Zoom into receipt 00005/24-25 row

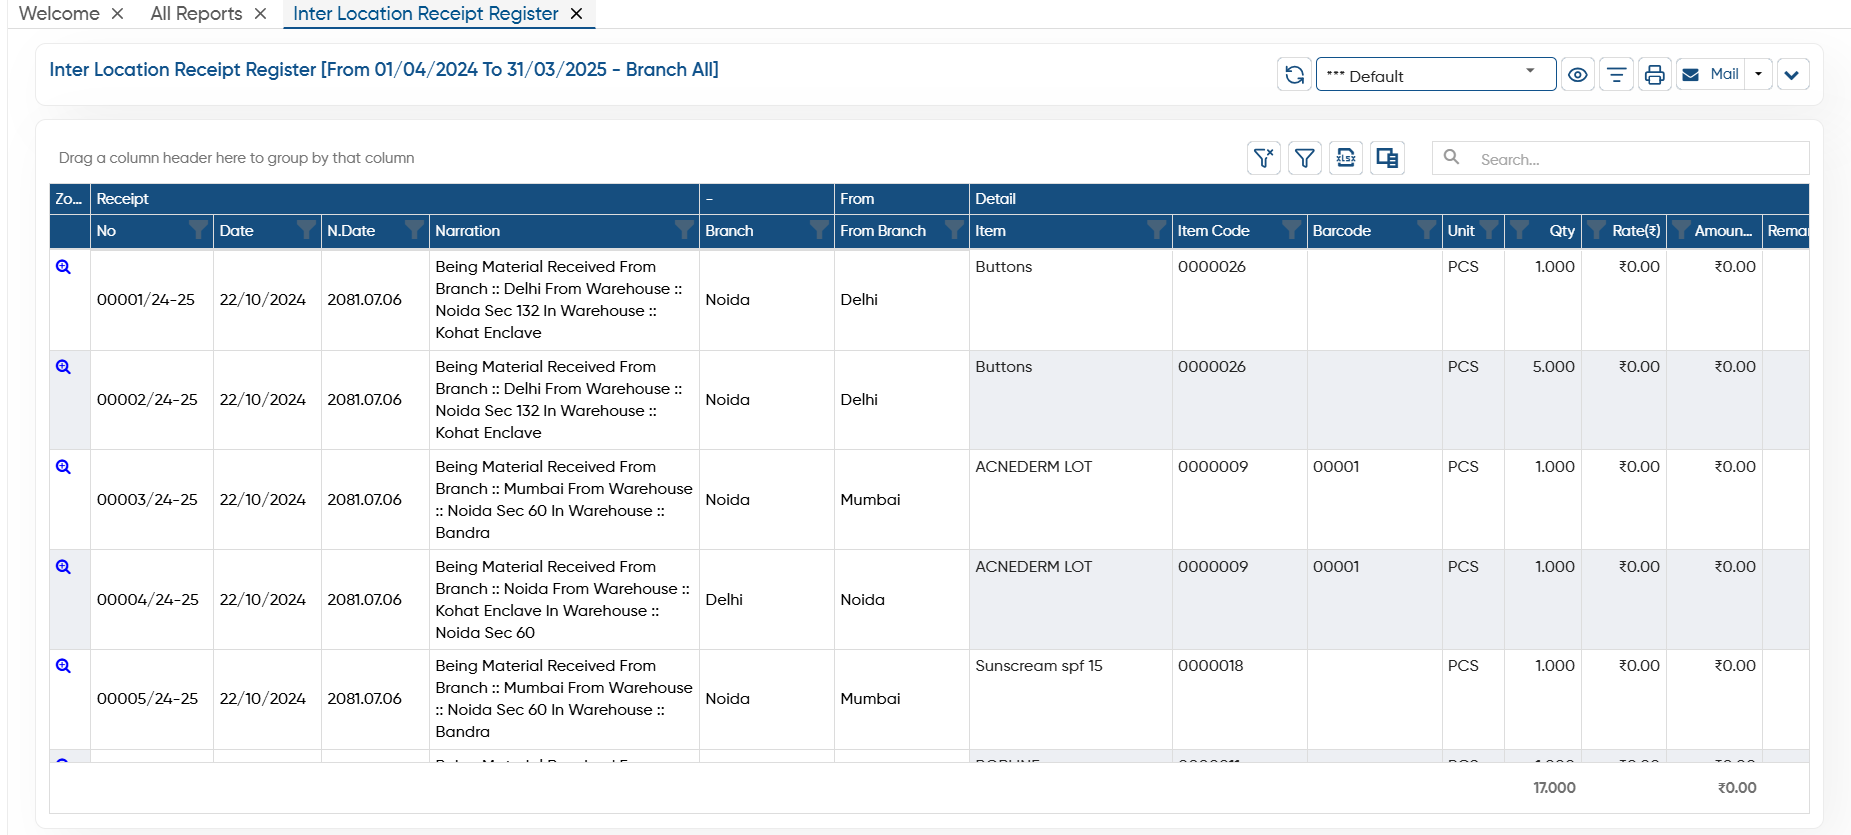click(x=63, y=666)
